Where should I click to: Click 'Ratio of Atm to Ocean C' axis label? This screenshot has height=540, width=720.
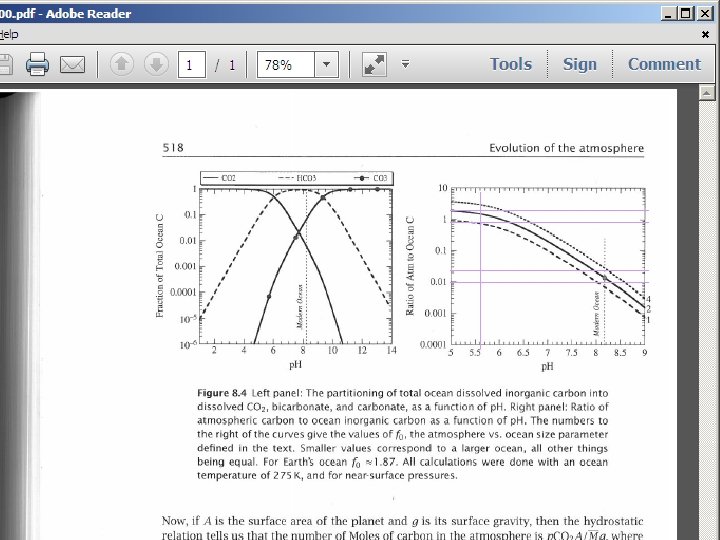pyautogui.click(x=410, y=265)
